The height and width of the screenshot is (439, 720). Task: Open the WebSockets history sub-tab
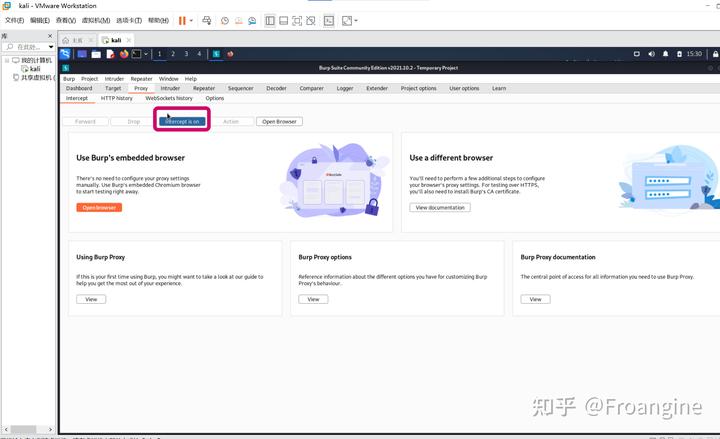(169, 98)
